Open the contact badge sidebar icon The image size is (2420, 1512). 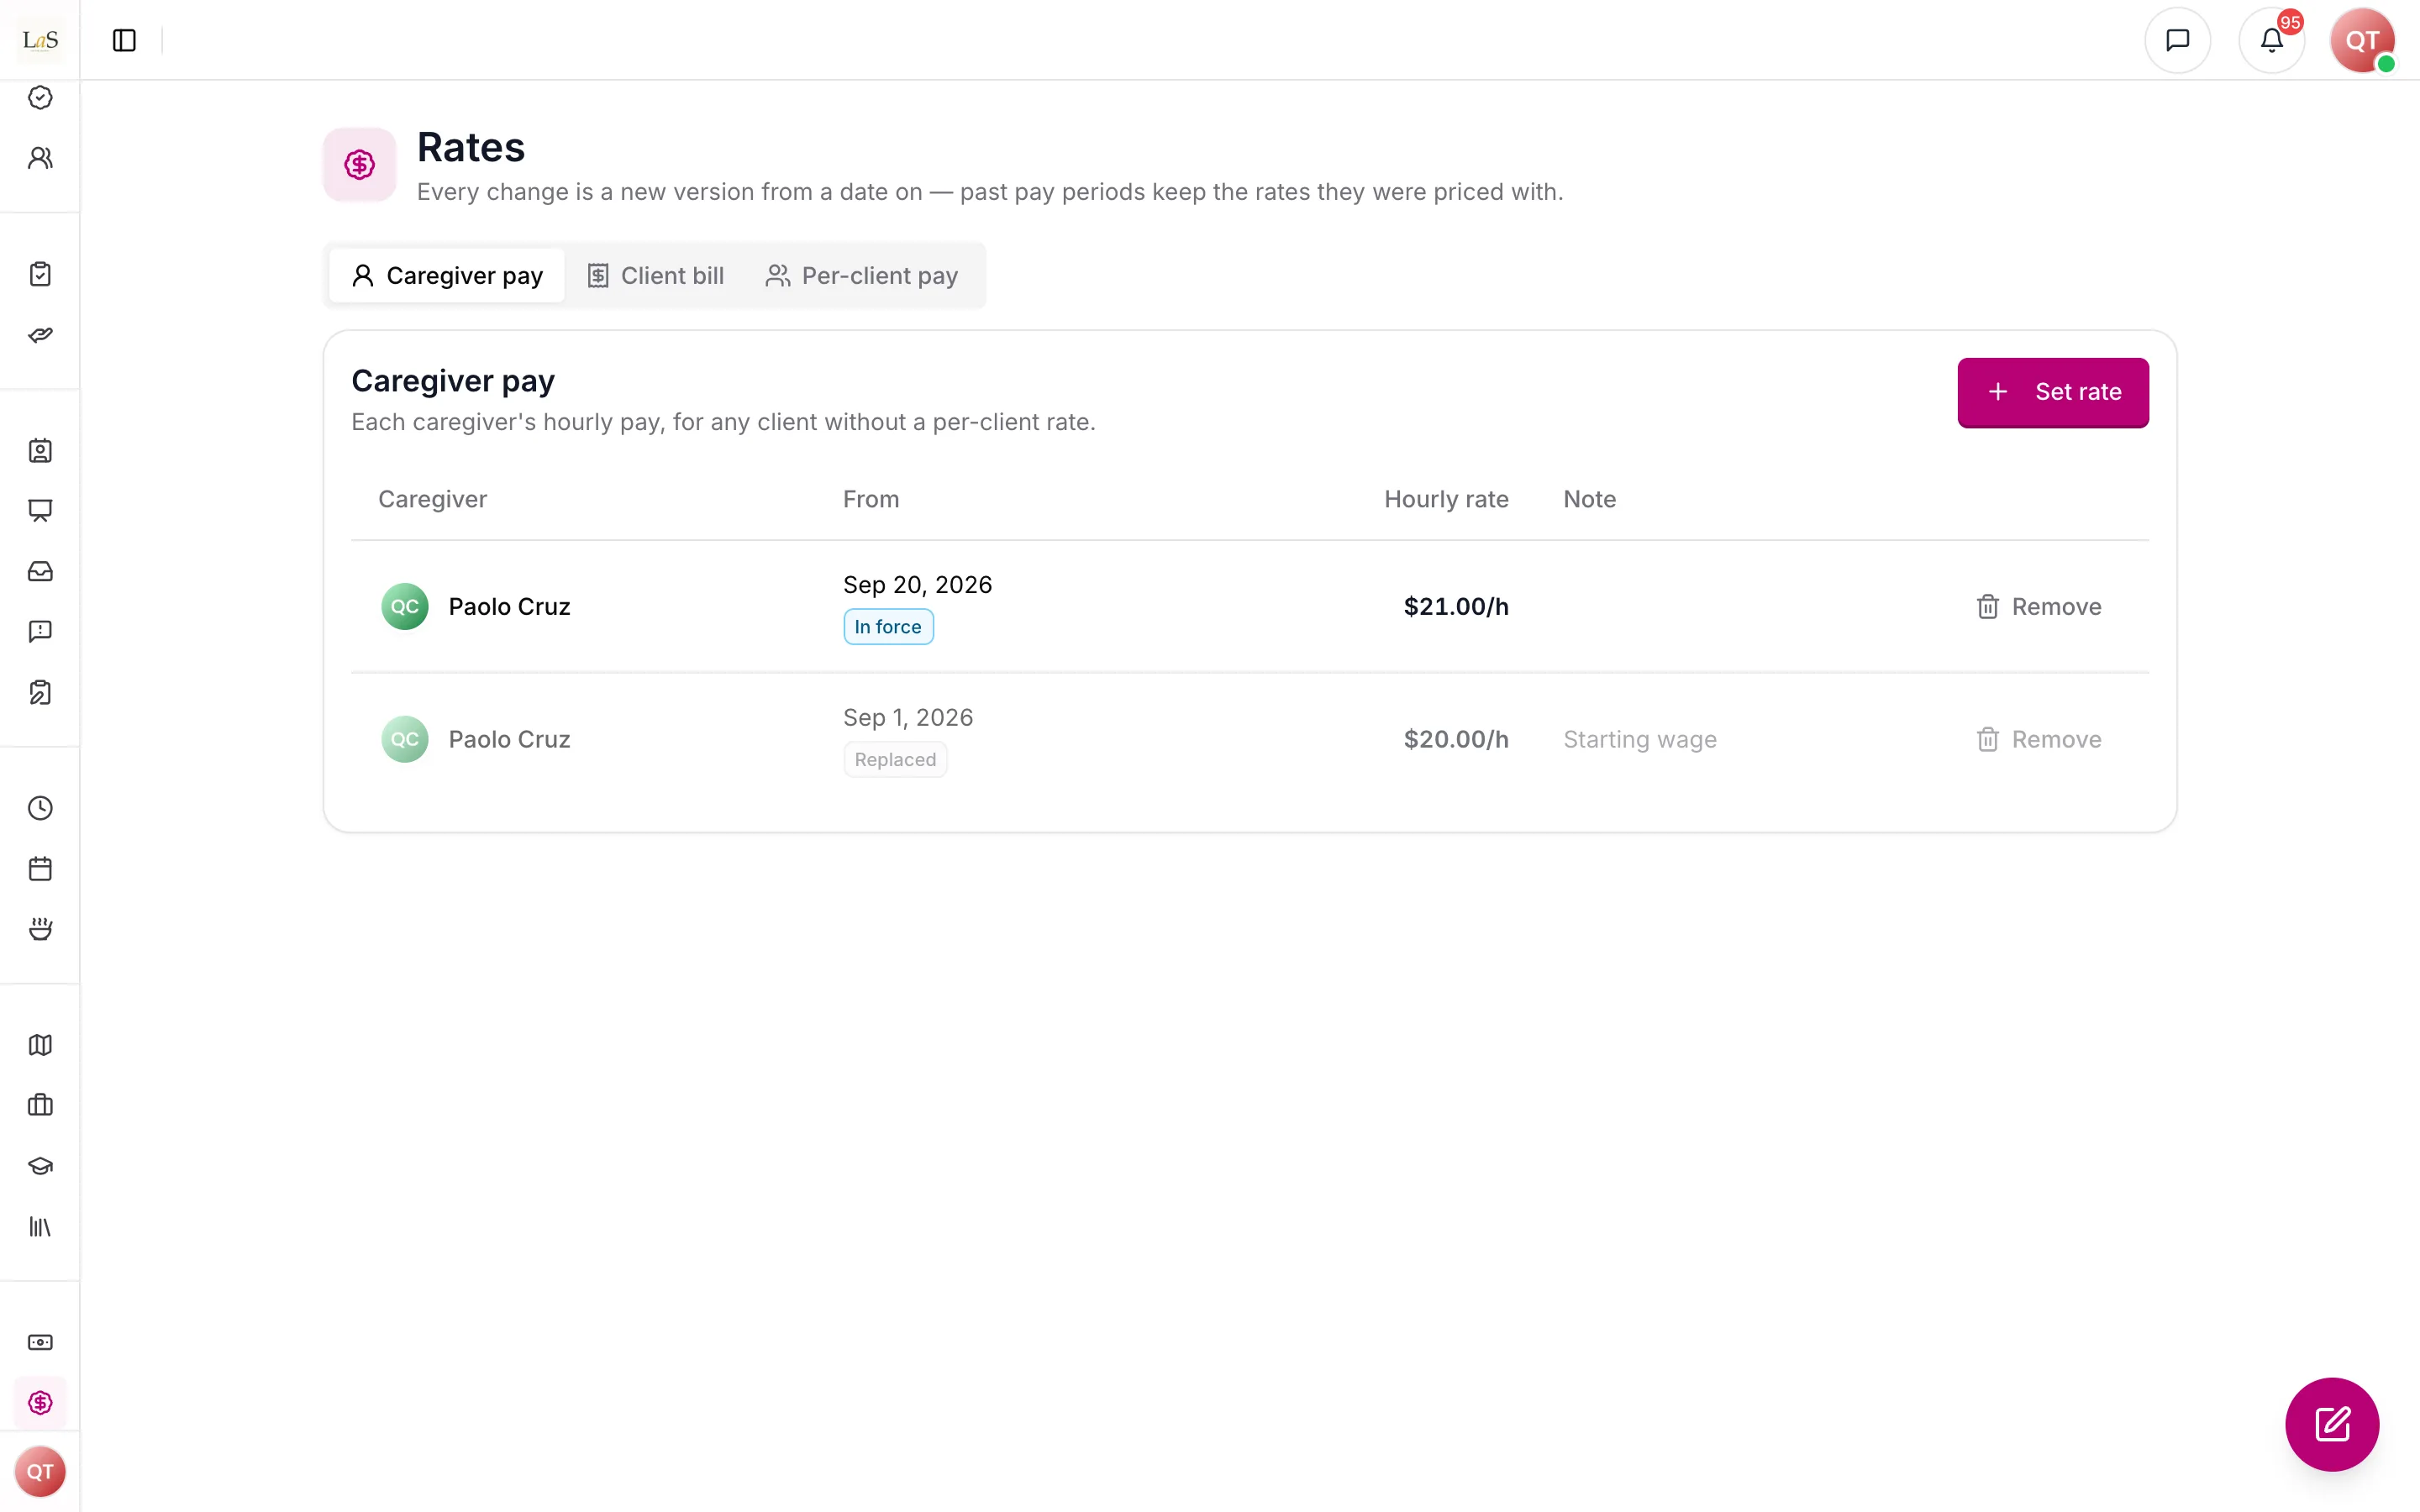click(x=40, y=451)
